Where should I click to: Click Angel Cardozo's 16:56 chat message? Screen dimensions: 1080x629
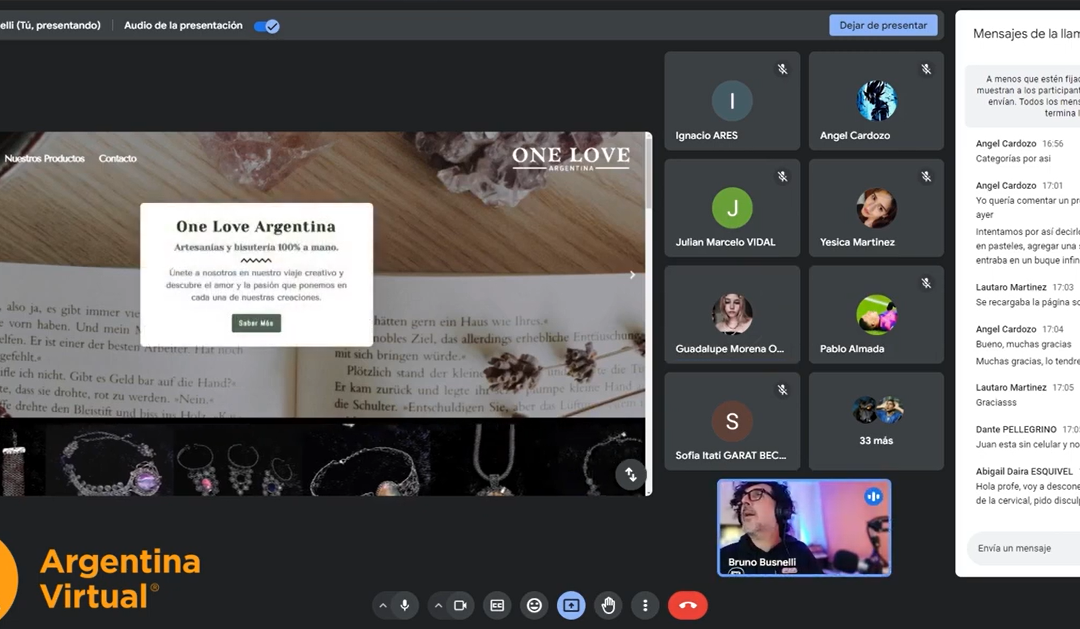[1013, 158]
